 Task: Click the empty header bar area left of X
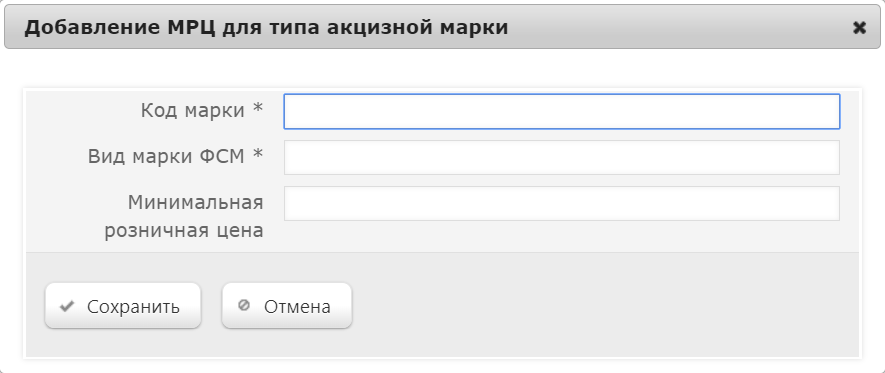point(677,28)
